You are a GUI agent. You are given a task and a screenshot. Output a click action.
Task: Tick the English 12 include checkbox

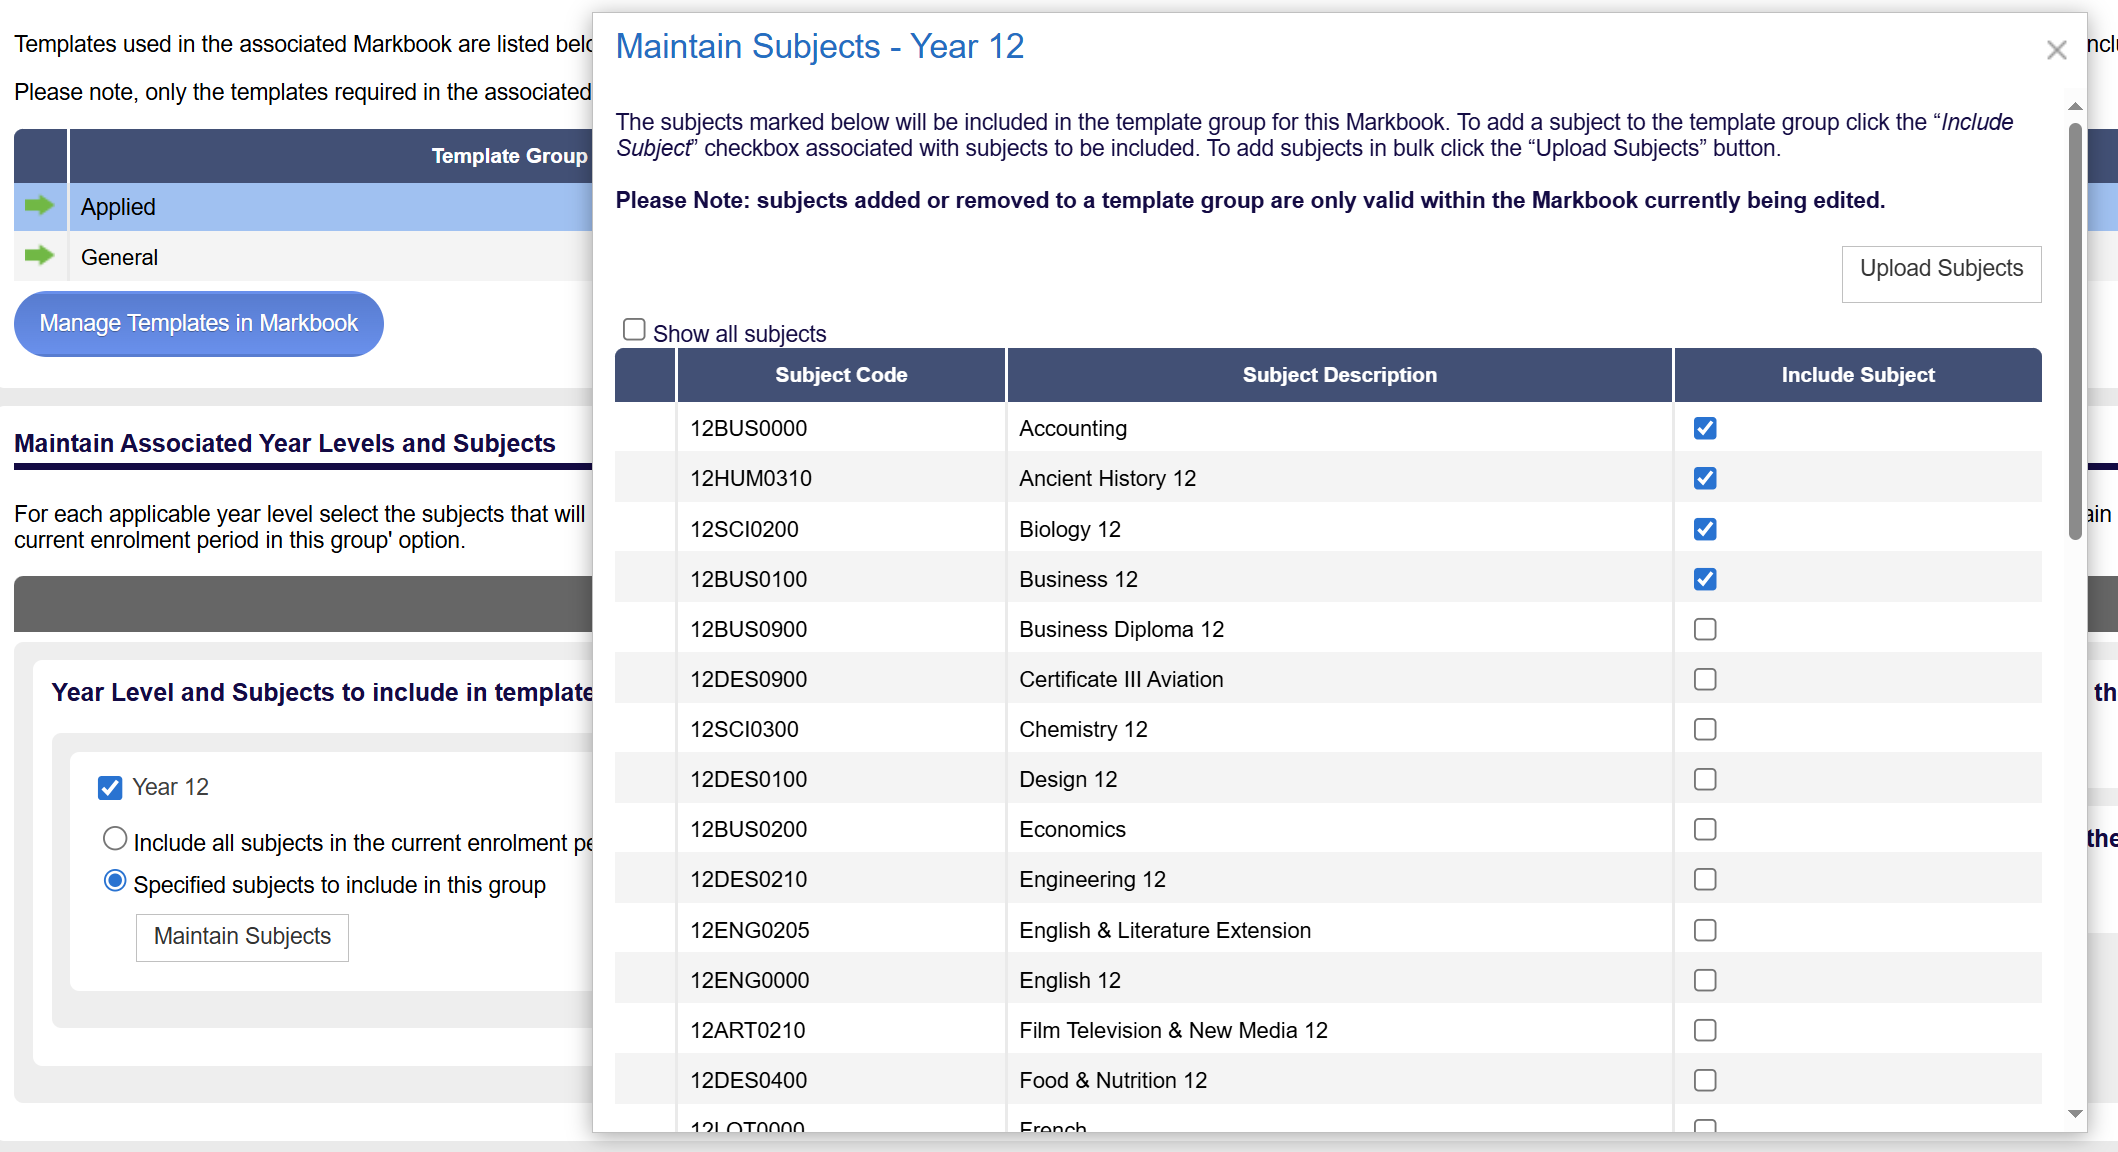click(x=1705, y=980)
